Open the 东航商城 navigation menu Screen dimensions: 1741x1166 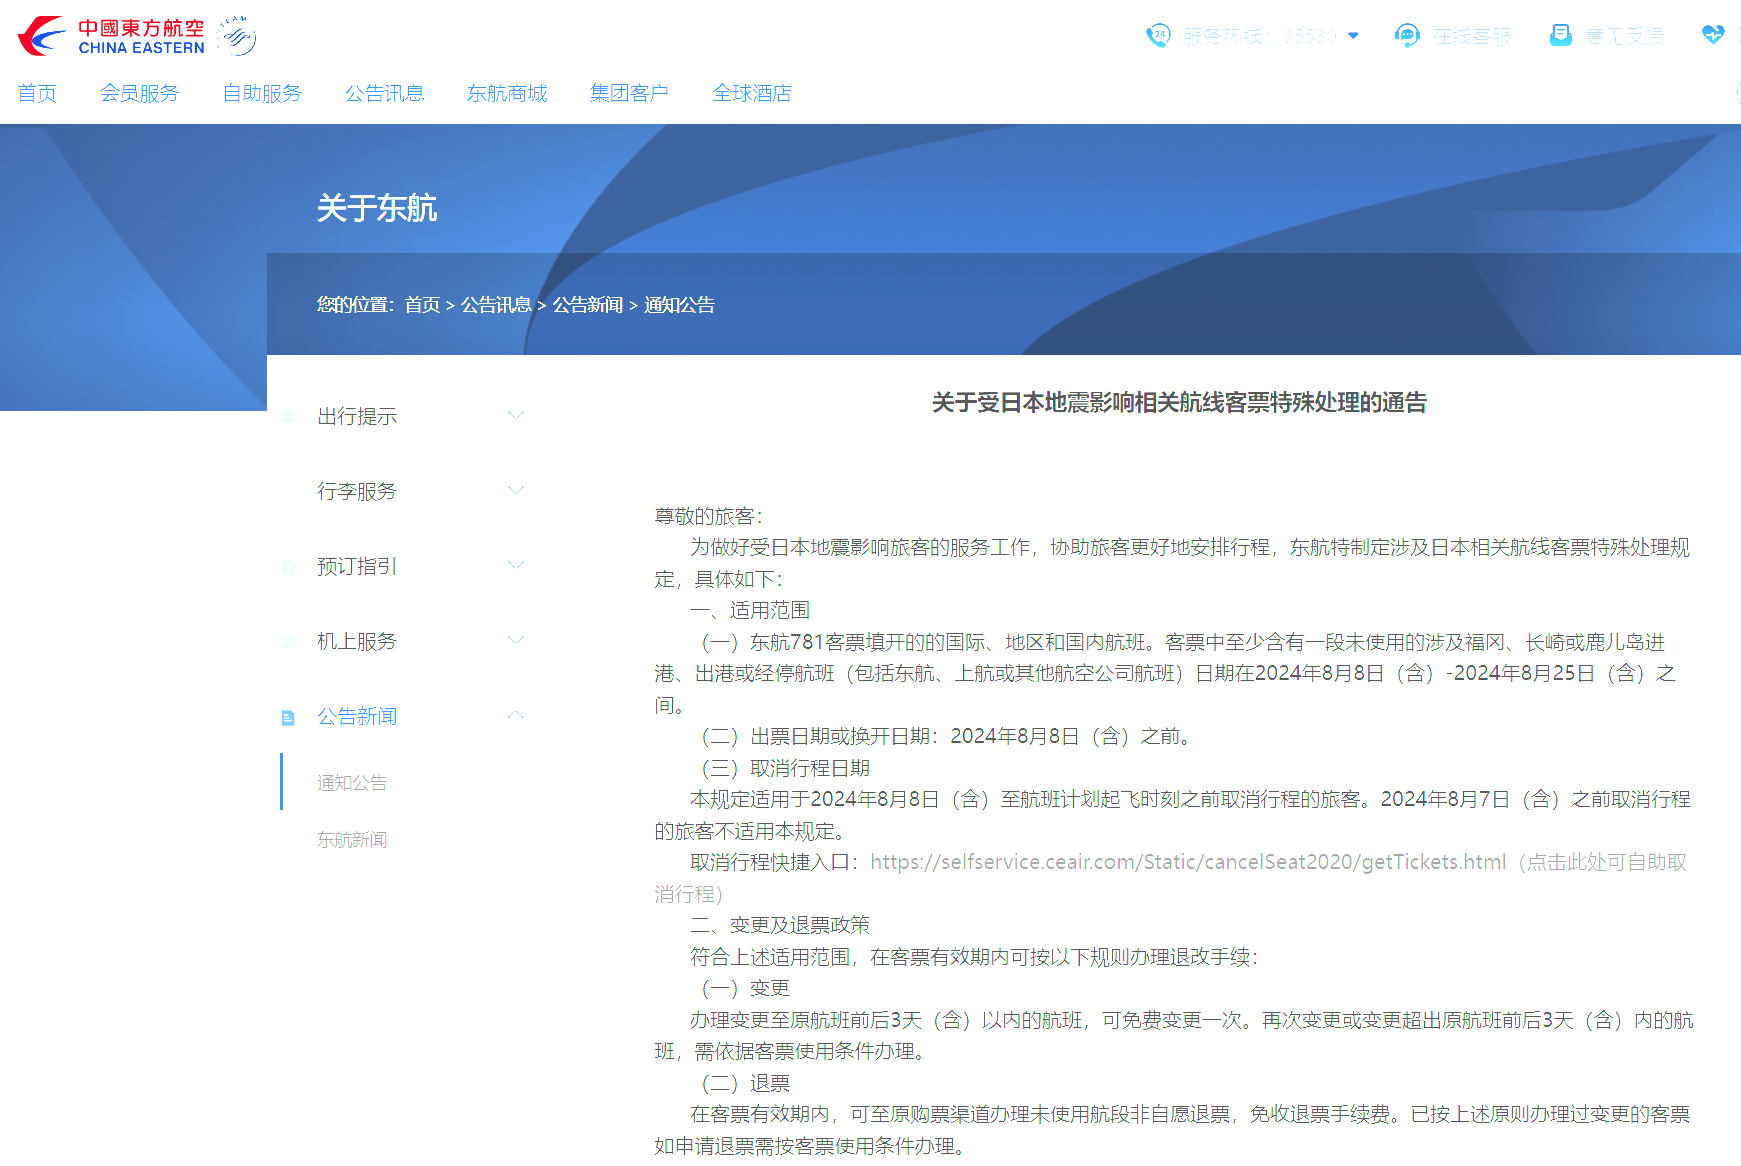coord(507,93)
